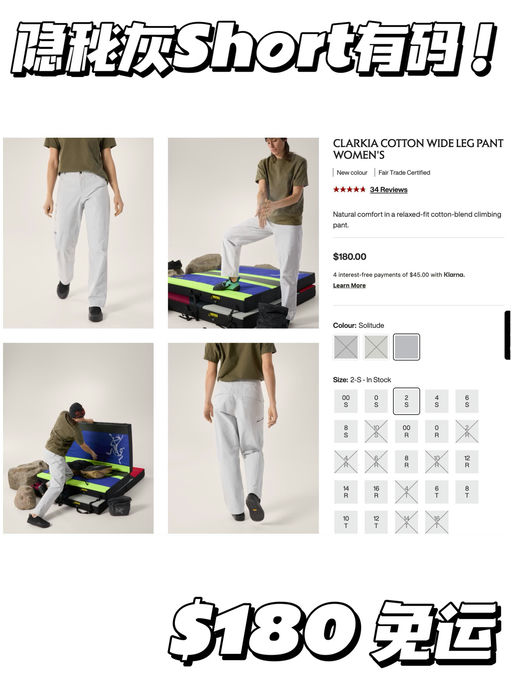The width and height of the screenshot is (512, 682).
Task: Open front view pants photo
Action: coord(78,233)
